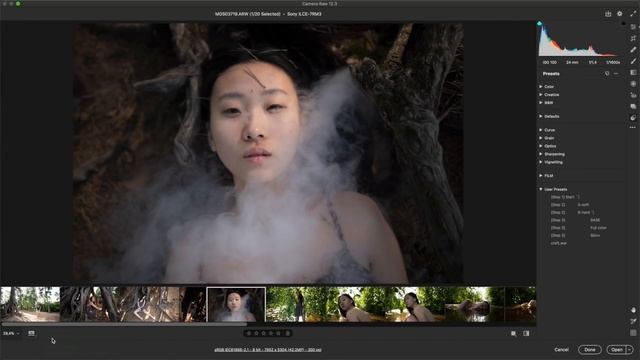This screenshot has width=640, height=360.
Task: Select the selected smoke portrait thumbnail
Action: [236, 304]
